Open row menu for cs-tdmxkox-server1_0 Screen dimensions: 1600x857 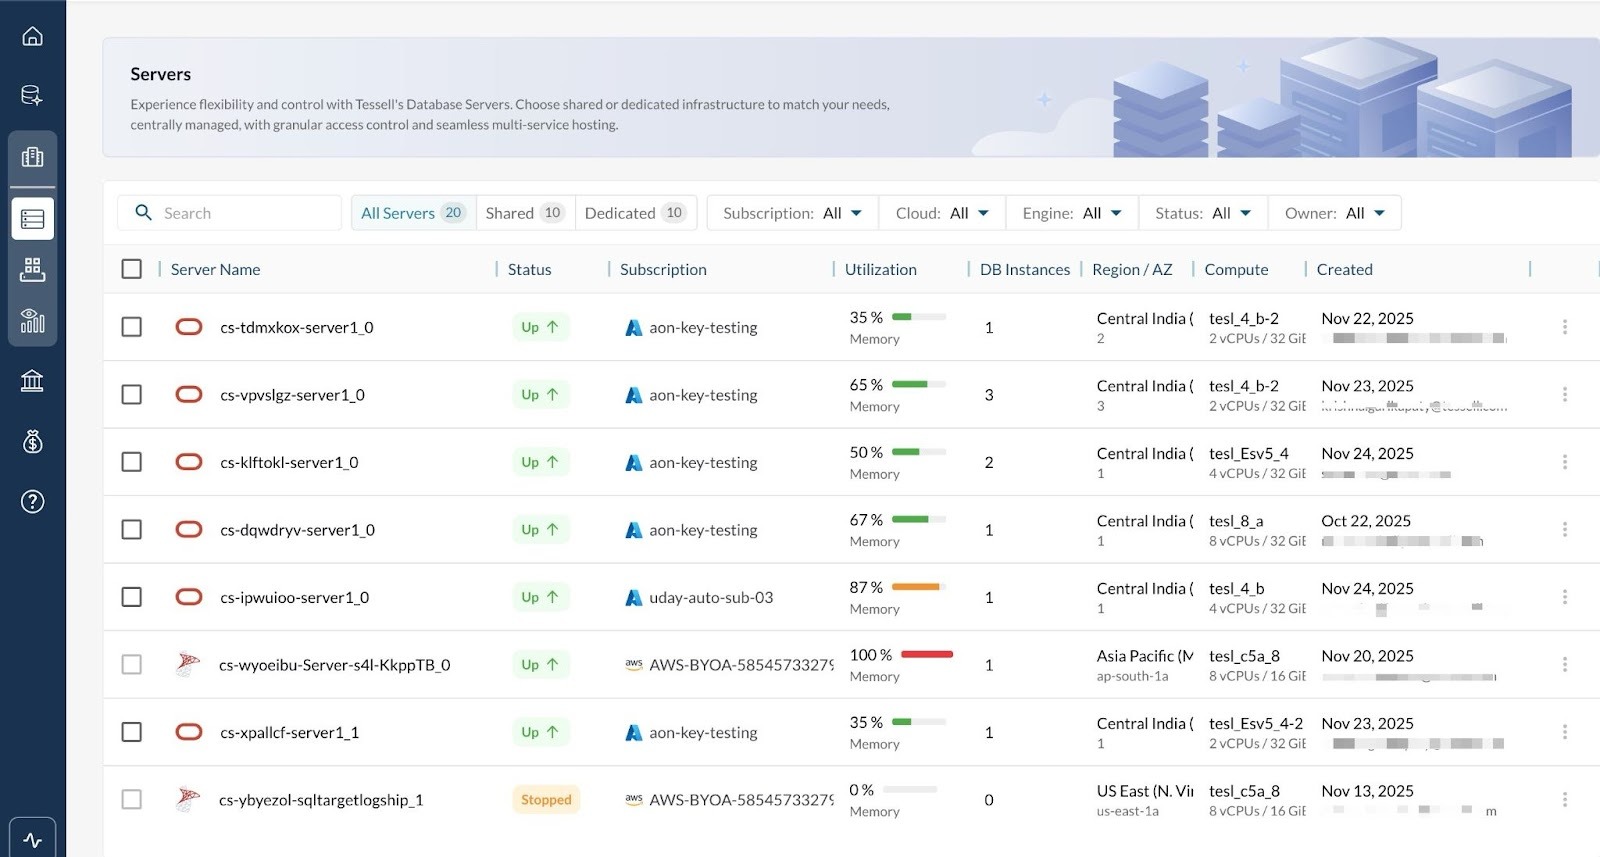coord(1564,327)
